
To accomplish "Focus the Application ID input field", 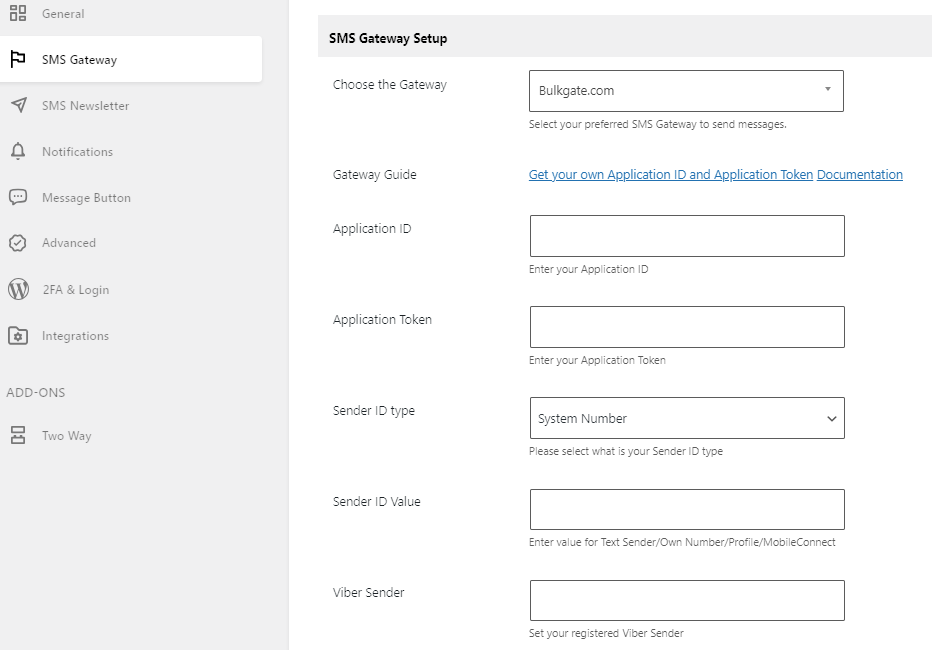I will pos(687,236).
